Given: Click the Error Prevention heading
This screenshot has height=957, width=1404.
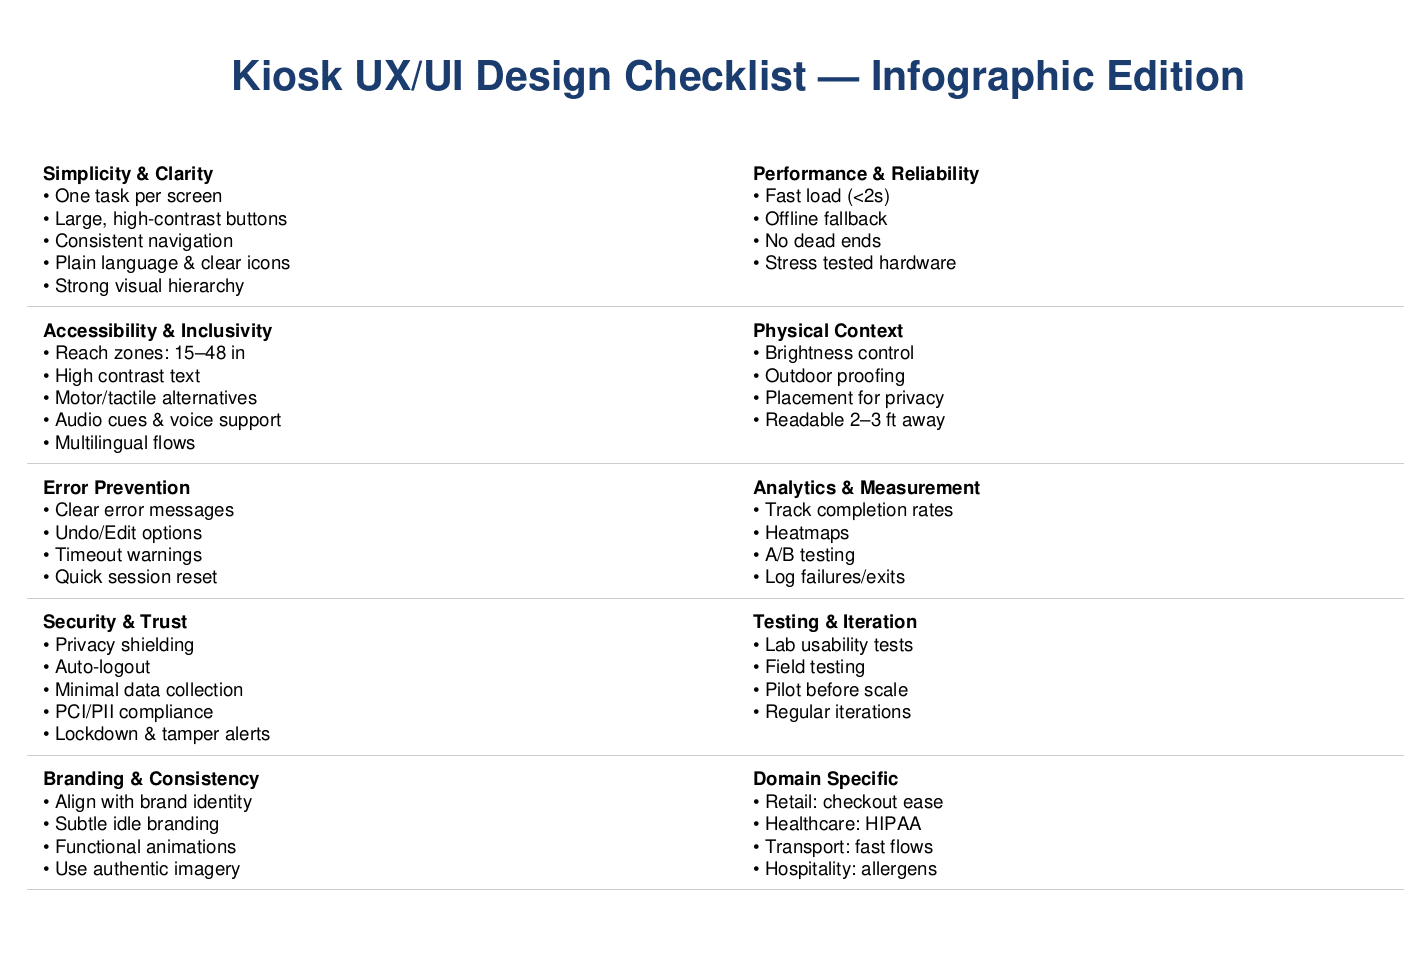Looking at the screenshot, I should click(116, 488).
